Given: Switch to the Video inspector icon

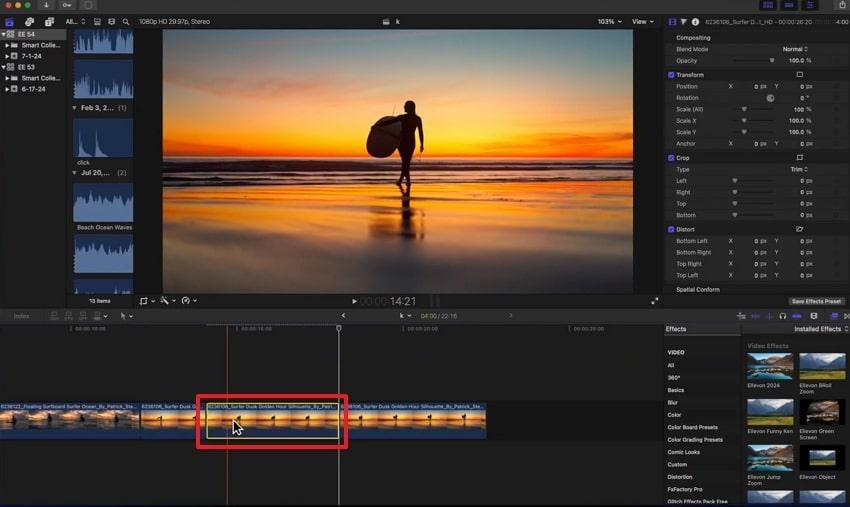Looking at the screenshot, I should click(x=672, y=22).
